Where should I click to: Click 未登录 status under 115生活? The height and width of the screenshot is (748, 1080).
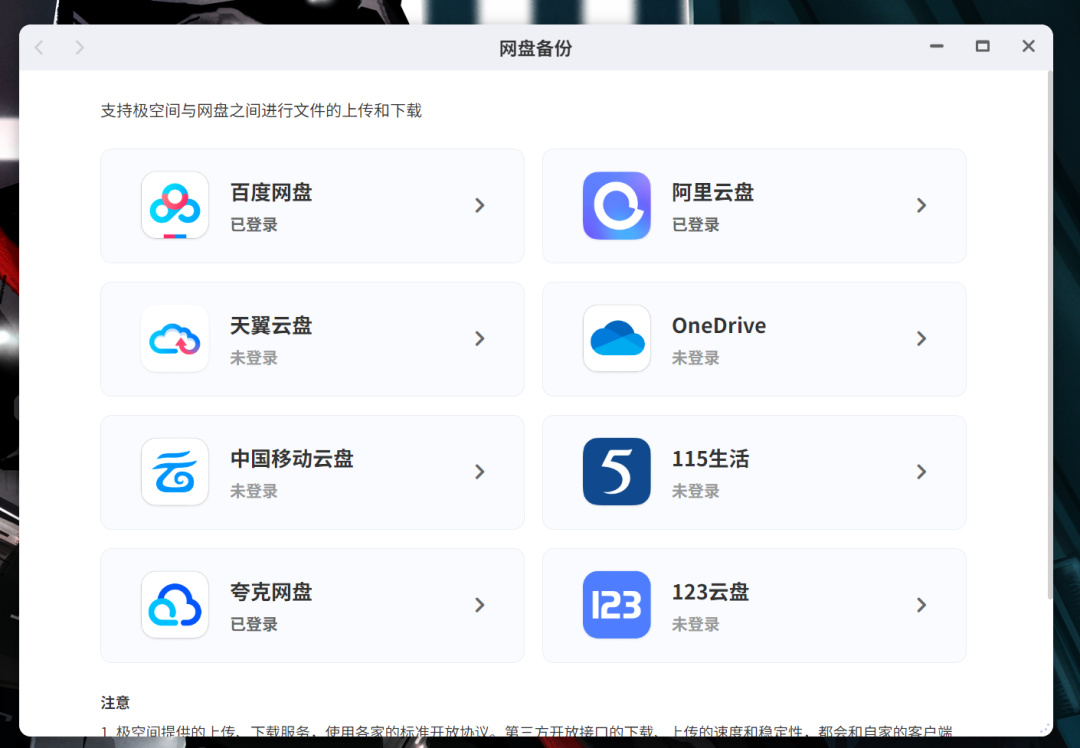pos(696,491)
